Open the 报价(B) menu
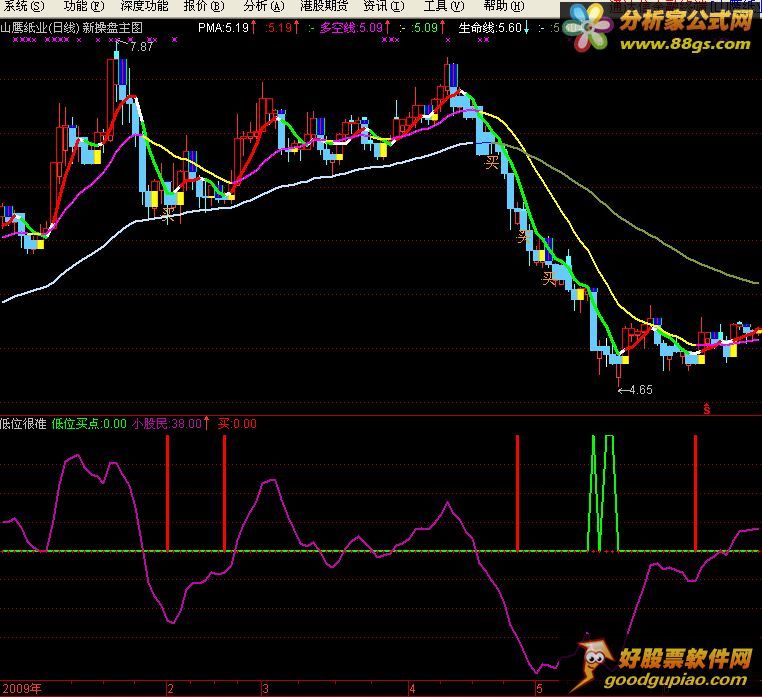Screen dimensions: 762x697 [204, 6]
